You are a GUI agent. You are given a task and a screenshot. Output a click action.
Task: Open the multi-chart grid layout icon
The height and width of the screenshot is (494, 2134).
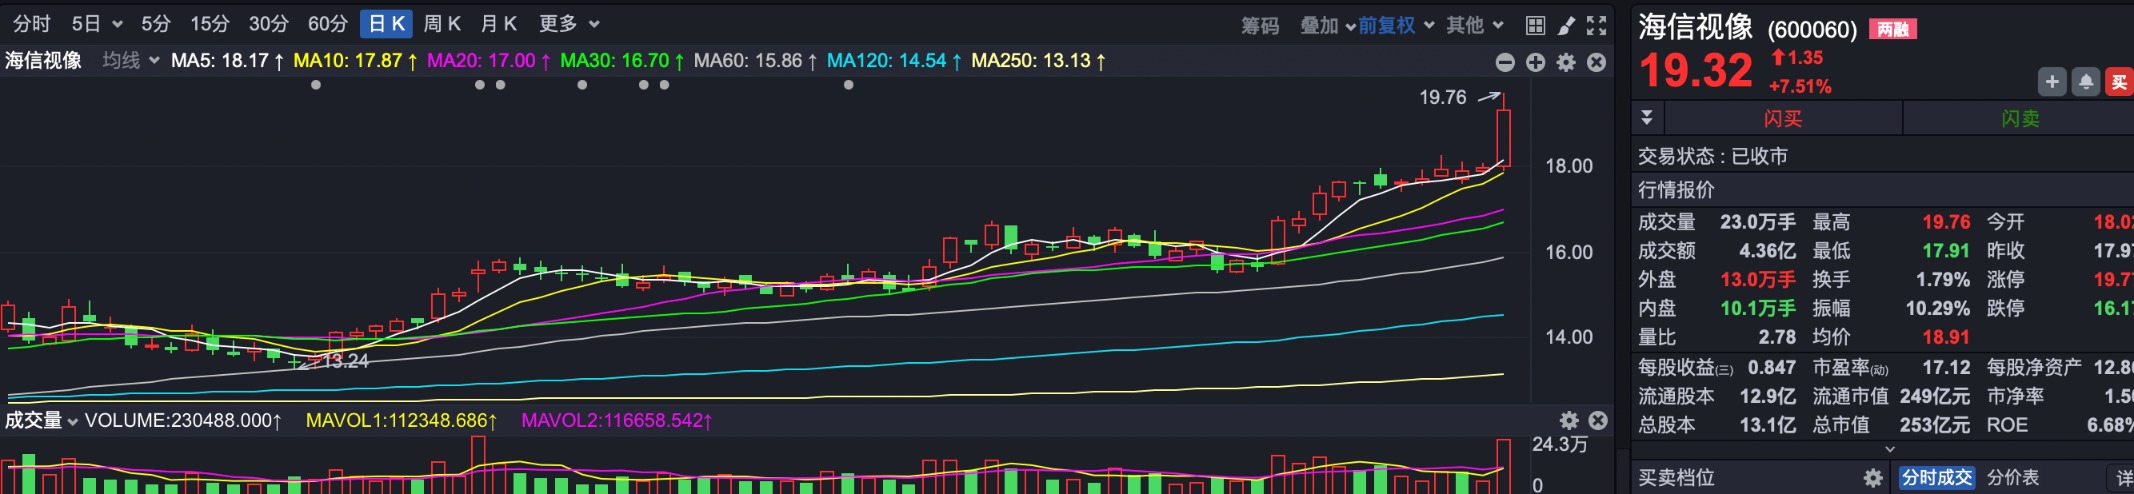(x=1535, y=25)
